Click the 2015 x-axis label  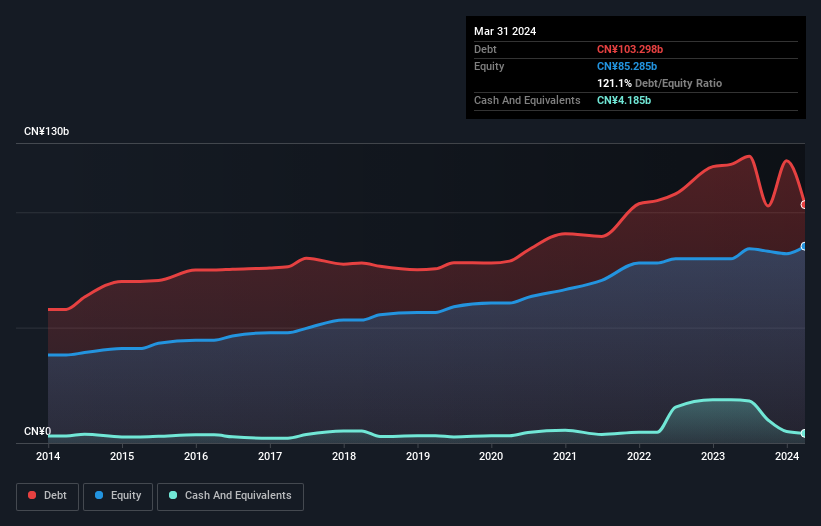pyautogui.click(x=122, y=456)
